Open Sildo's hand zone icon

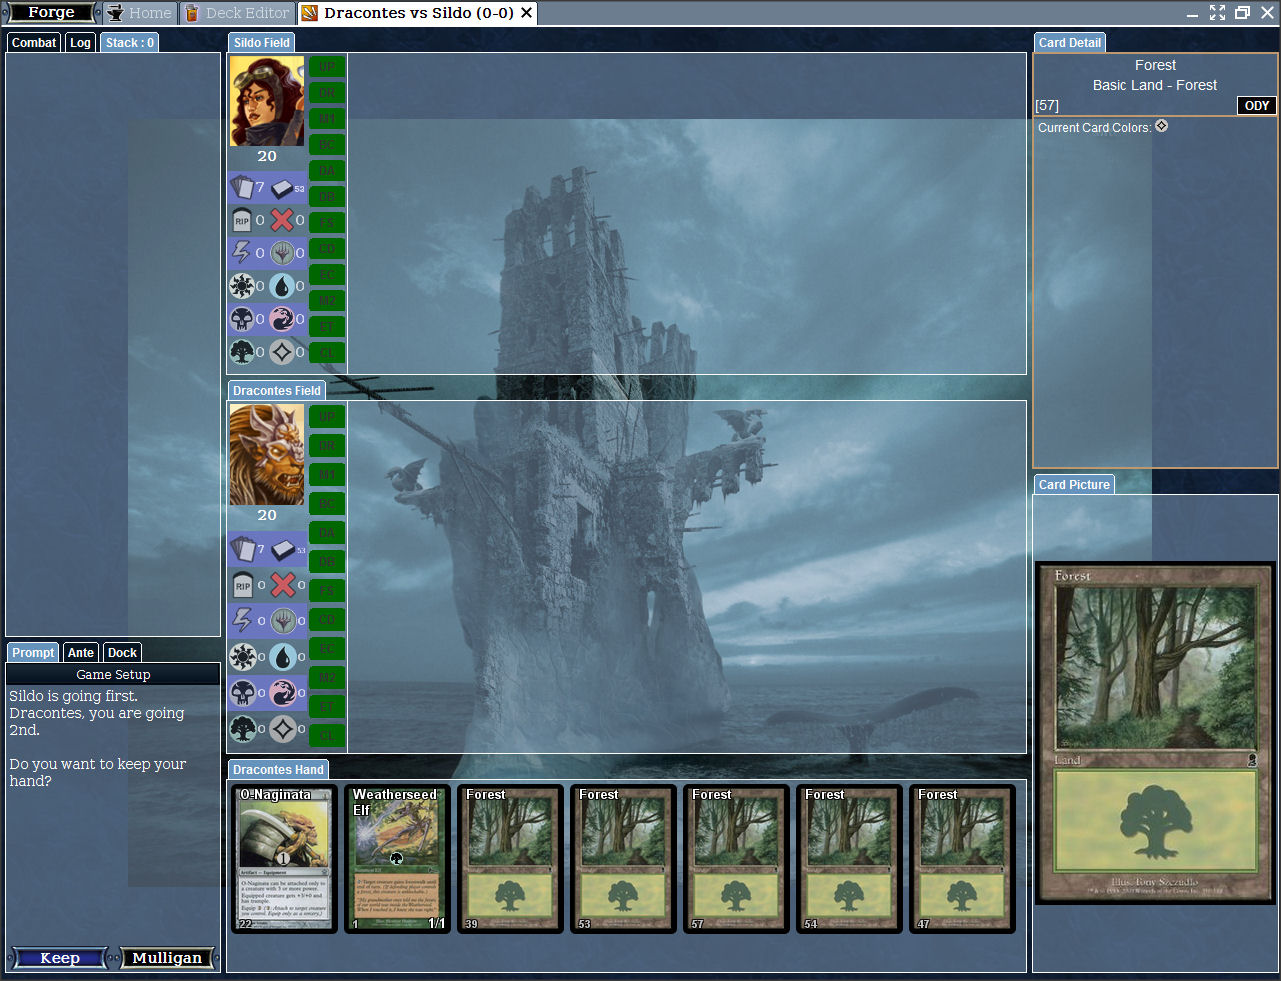(x=243, y=187)
